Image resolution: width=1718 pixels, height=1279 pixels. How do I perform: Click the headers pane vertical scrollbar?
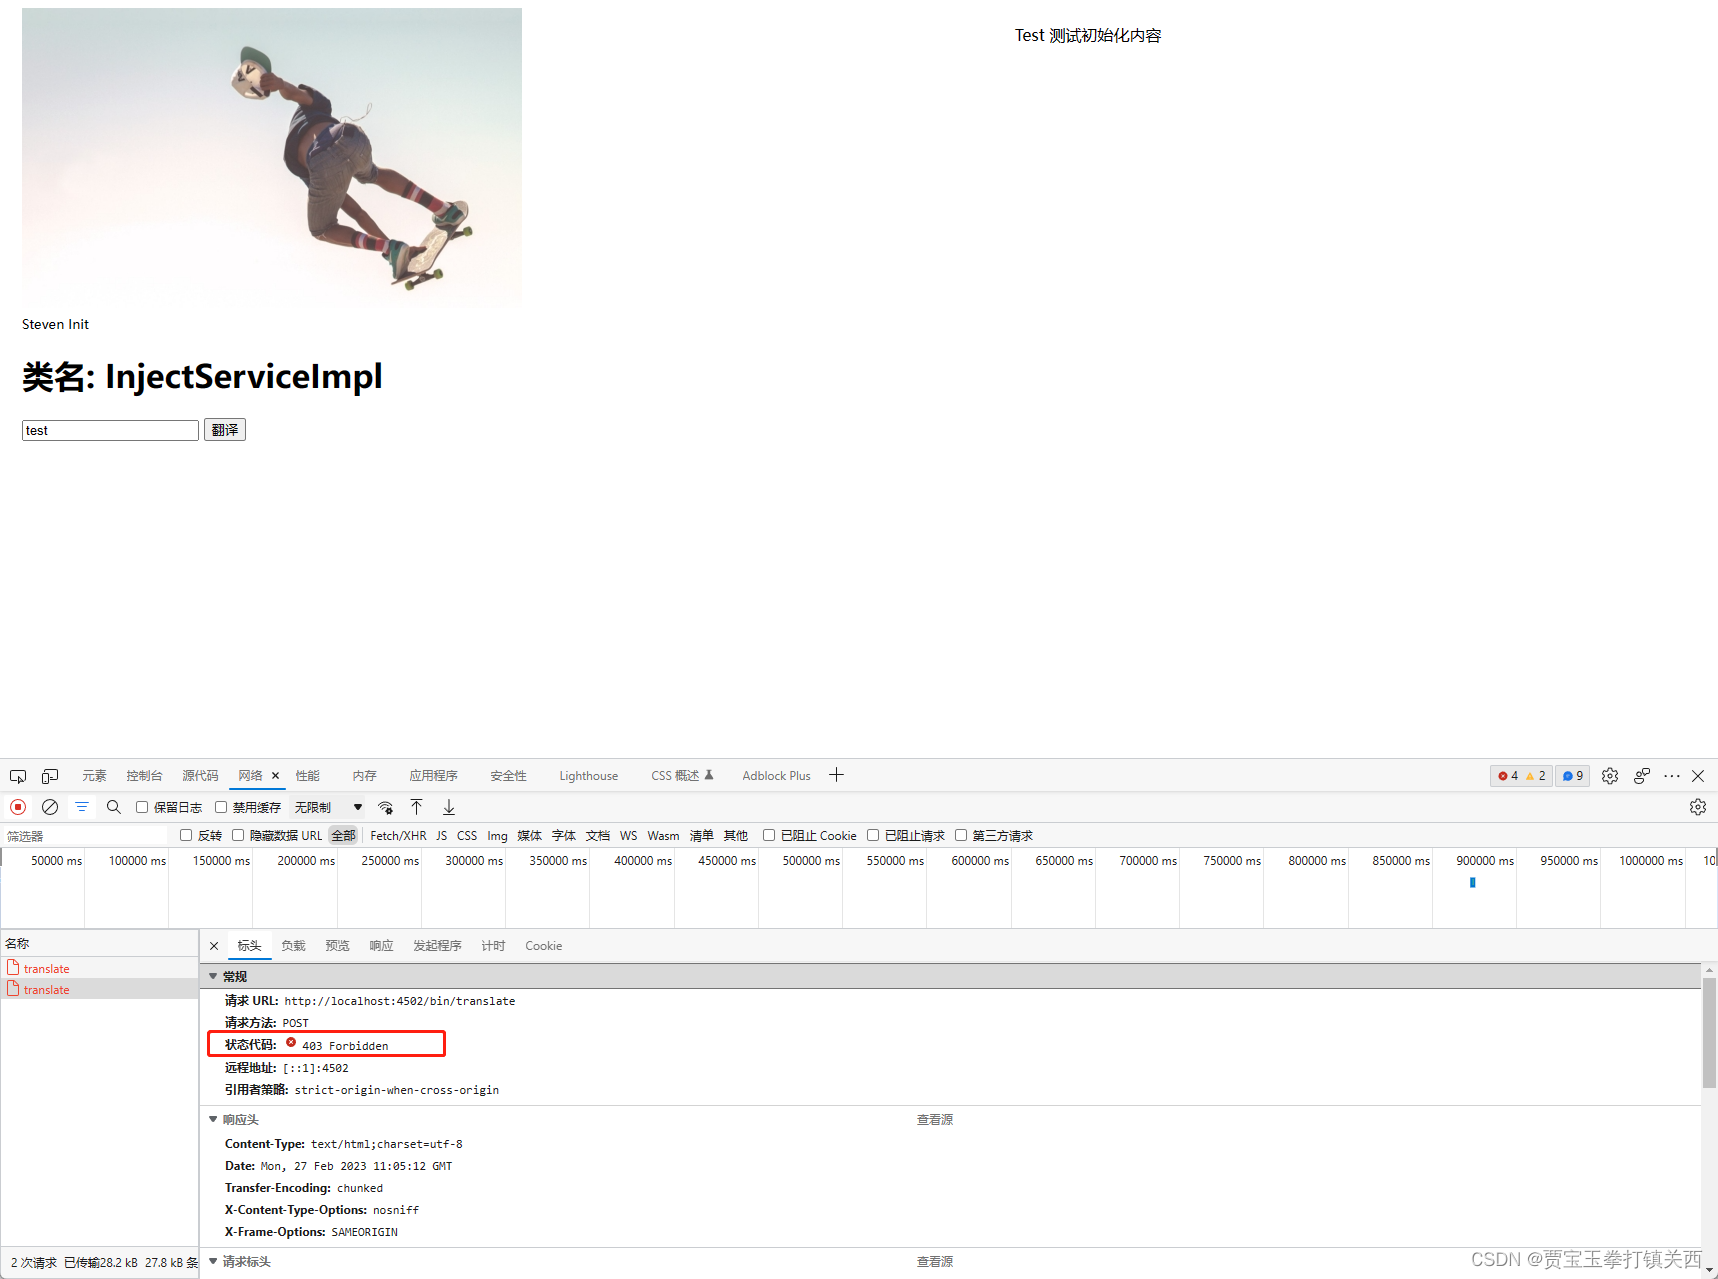1709,1032
